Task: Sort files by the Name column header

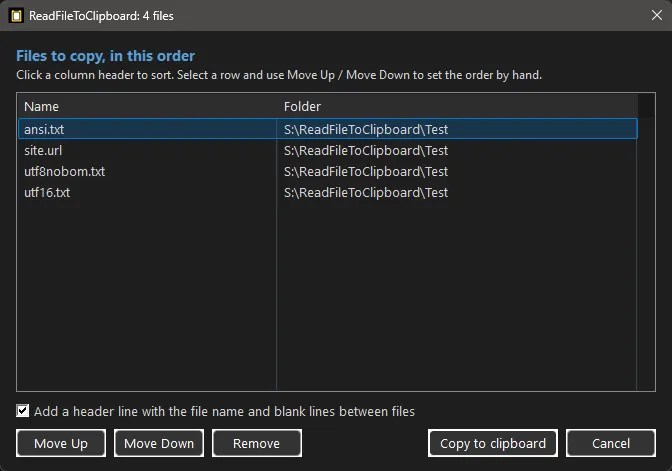Action: click(x=147, y=106)
